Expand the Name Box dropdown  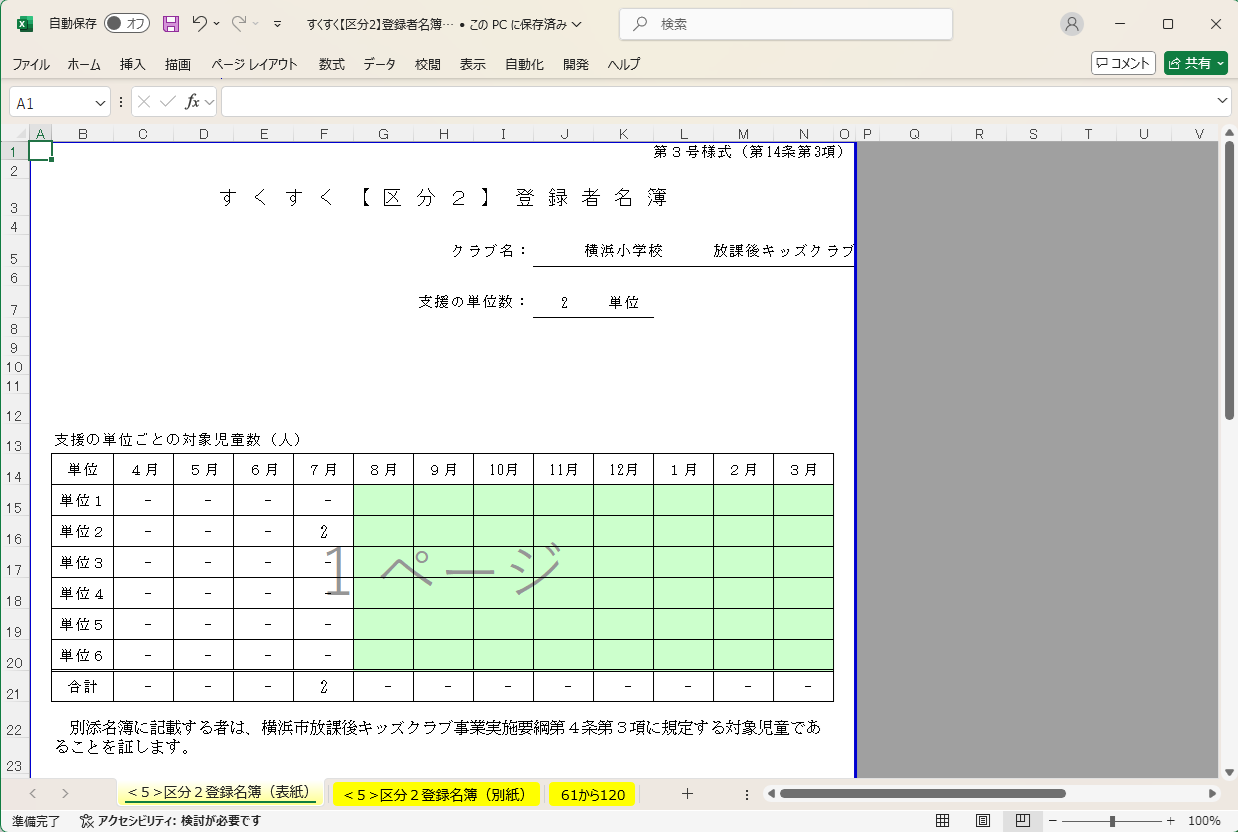101,103
